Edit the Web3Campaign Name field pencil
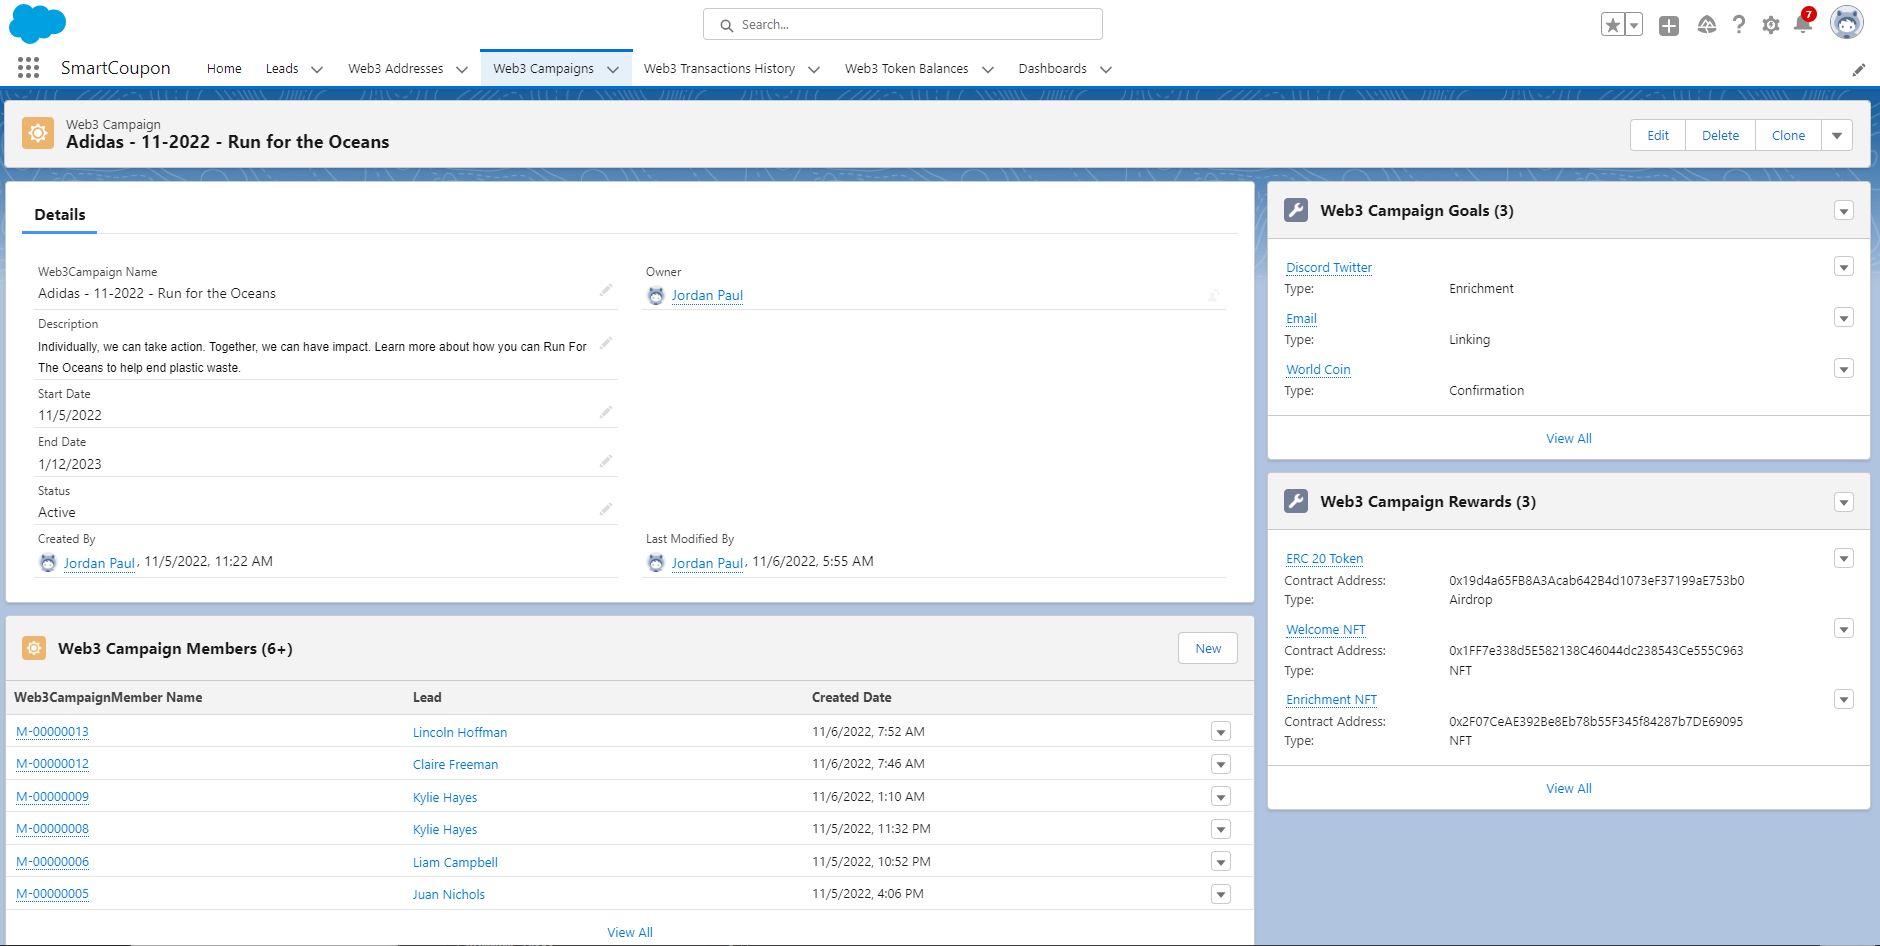 (x=606, y=290)
